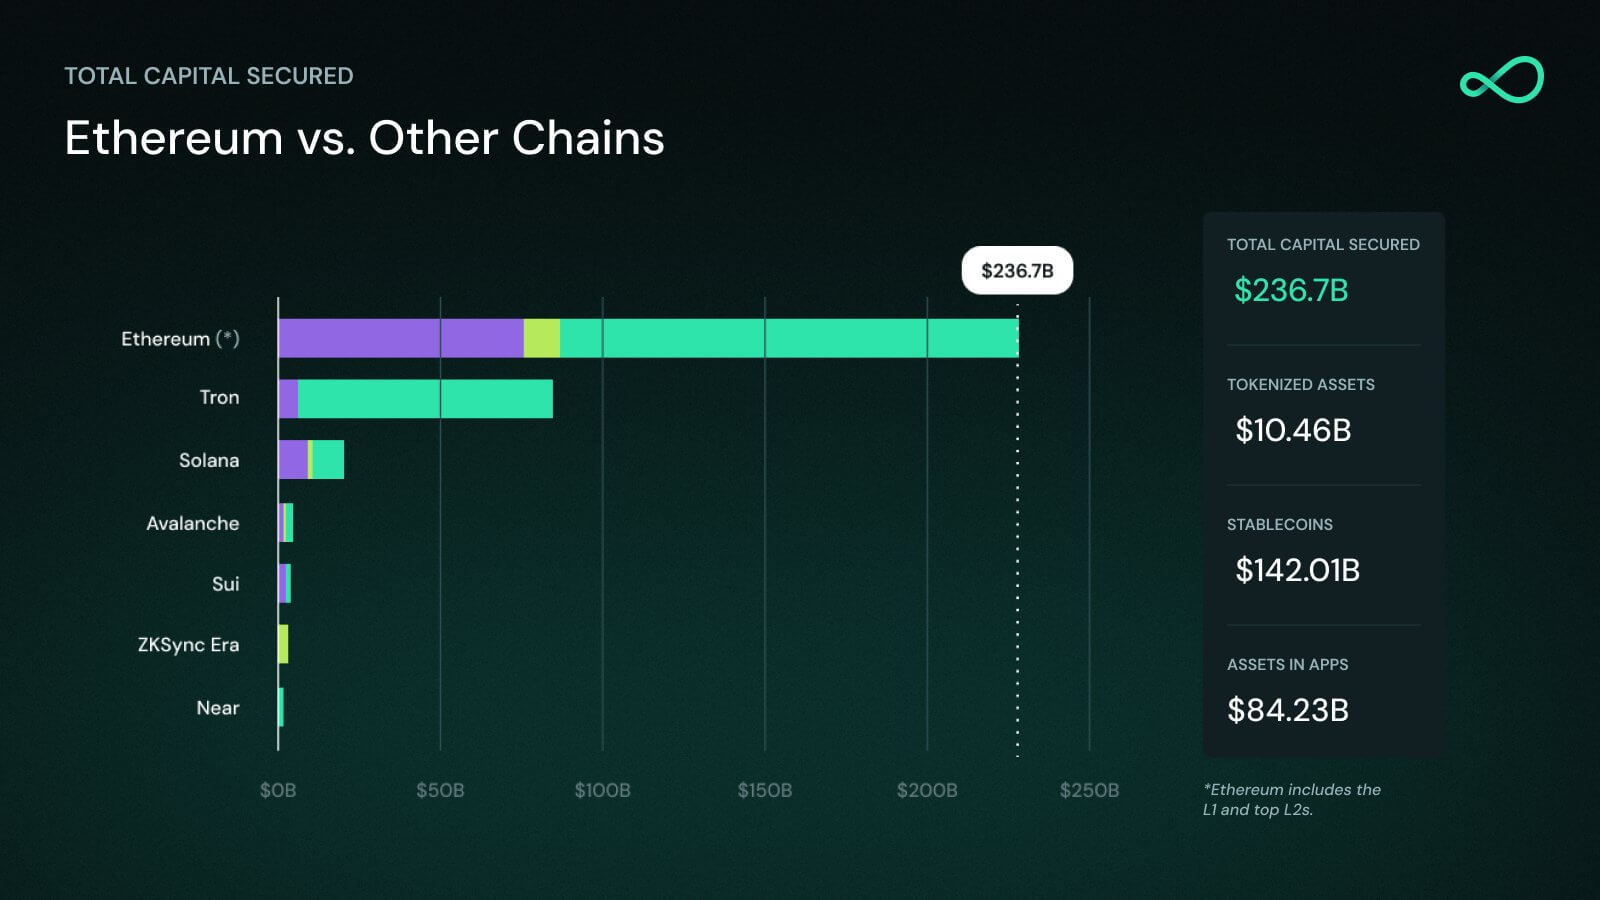Click Ethereum's lime-green bar segment
This screenshot has width=1600, height=900.
click(542, 338)
